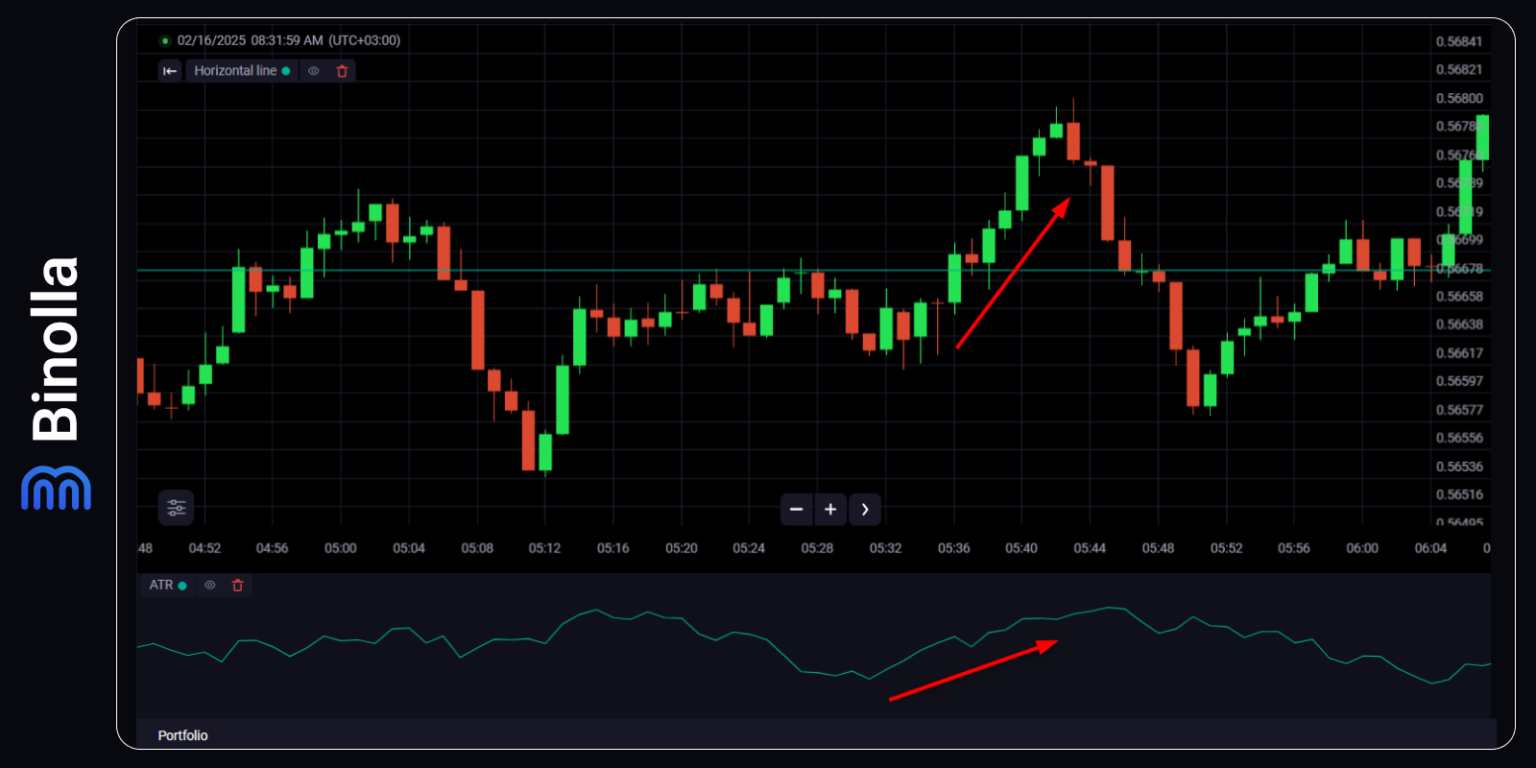
Task: Click the green live-status dot near the timestamp
Action: [x=165, y=40]
